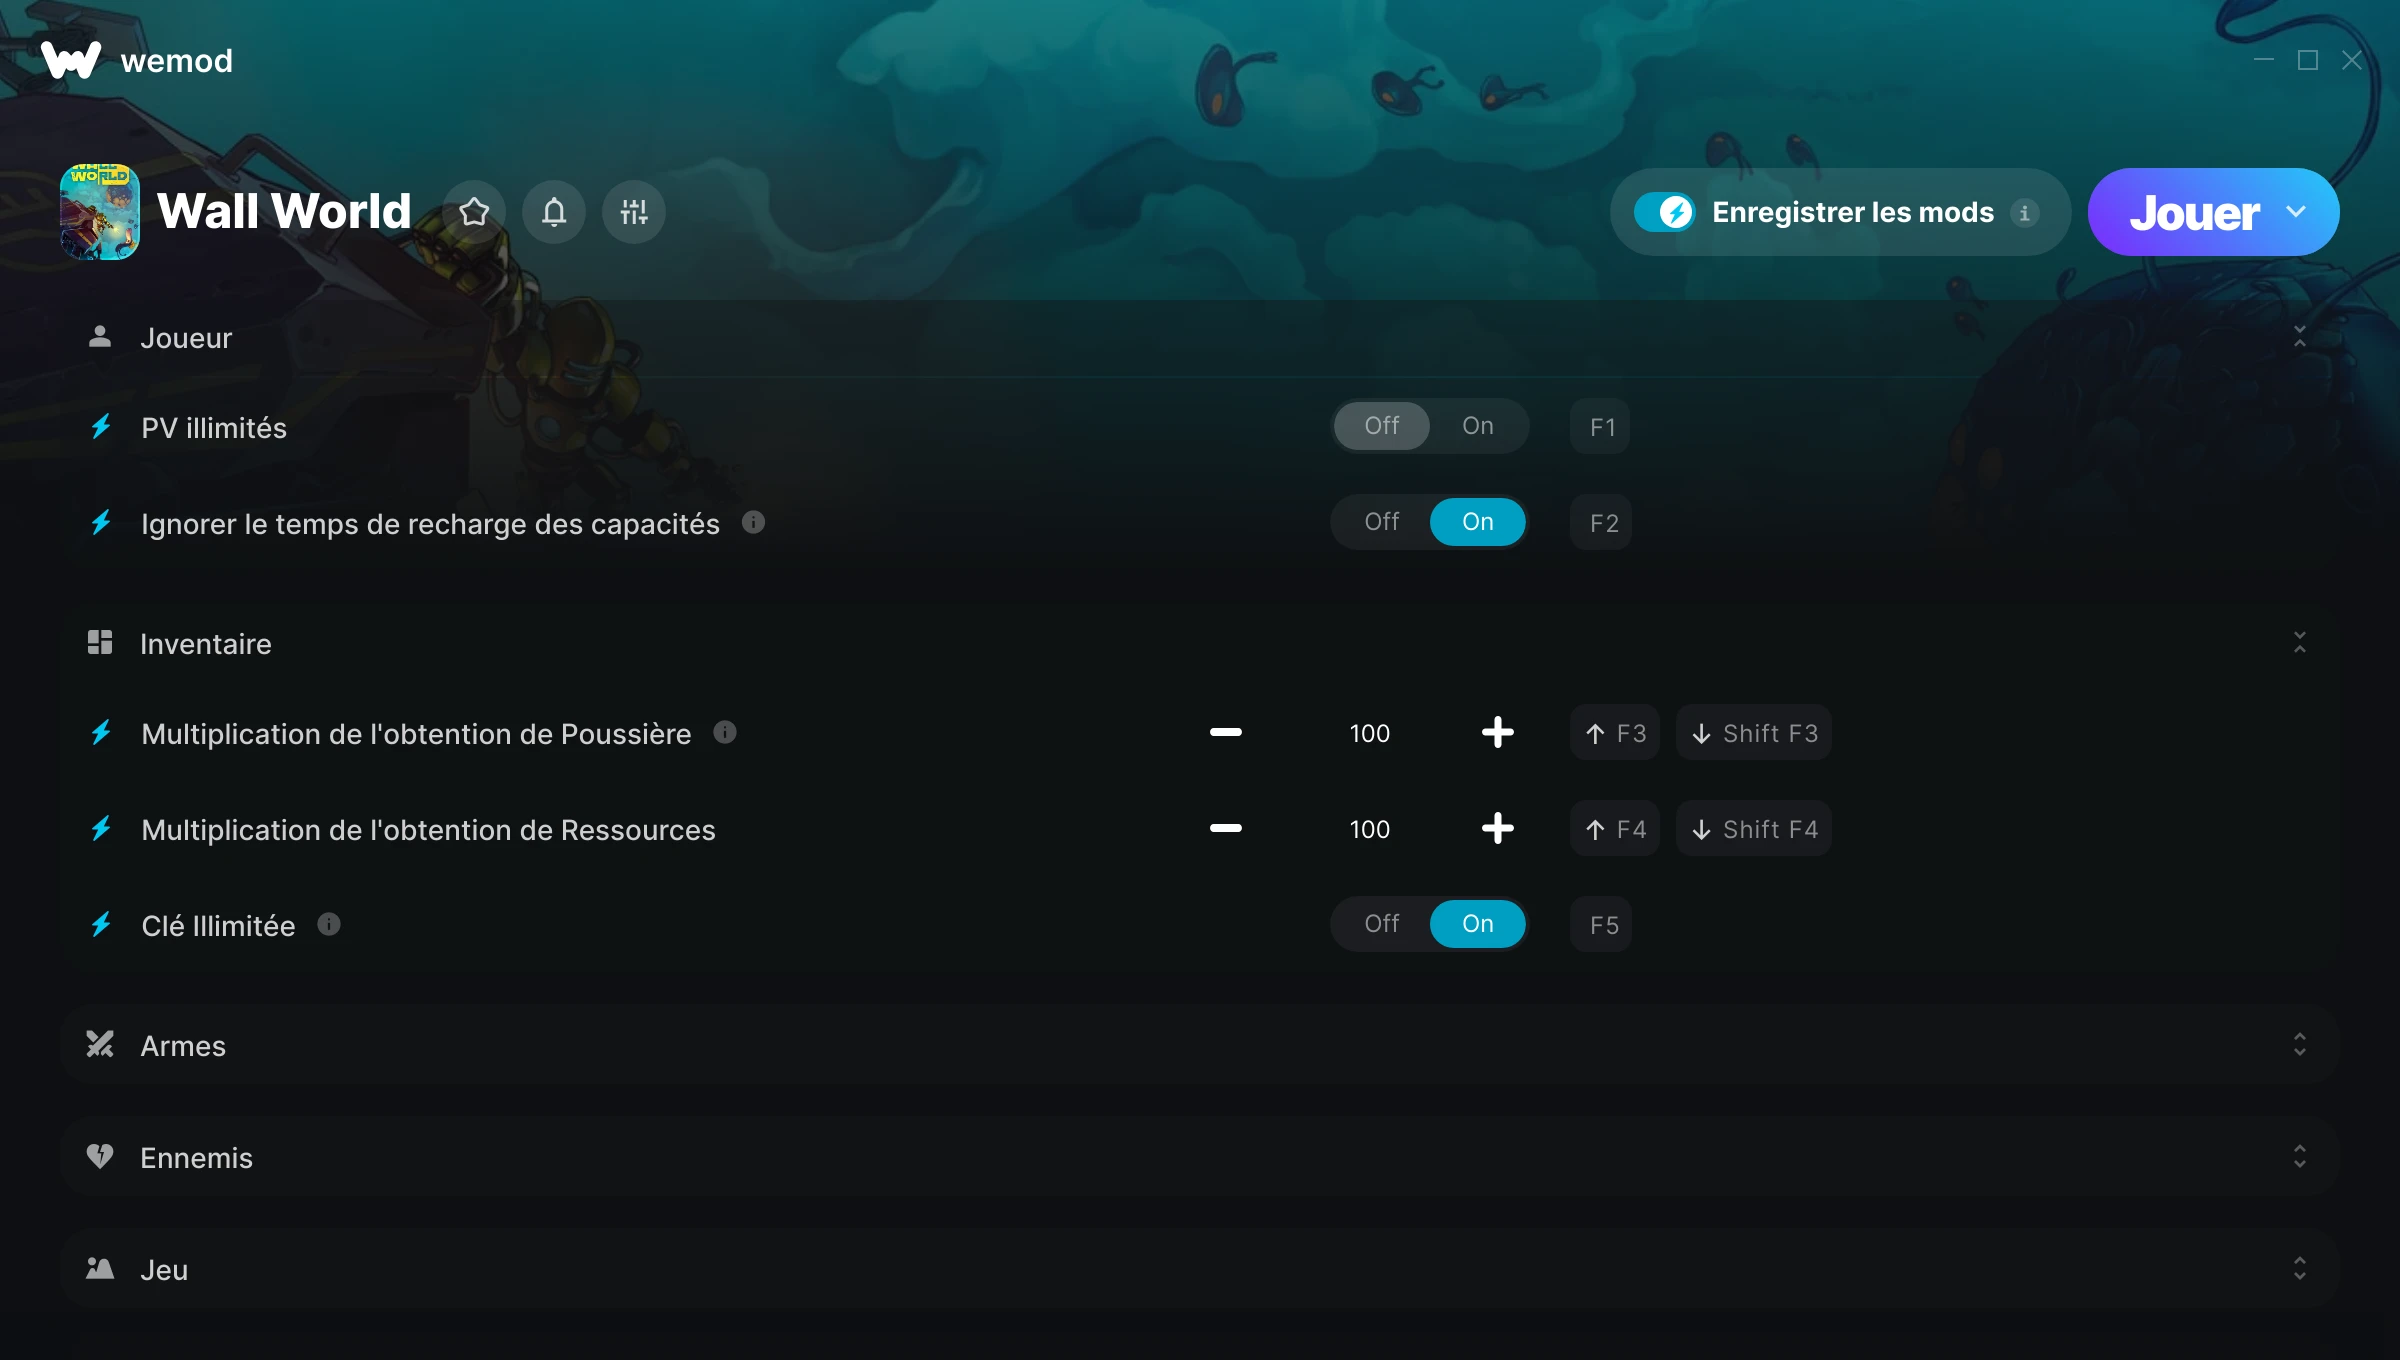2400x1360 pixels.
Task: Open the Wall World game thumbnail
Action: (100, 212)
